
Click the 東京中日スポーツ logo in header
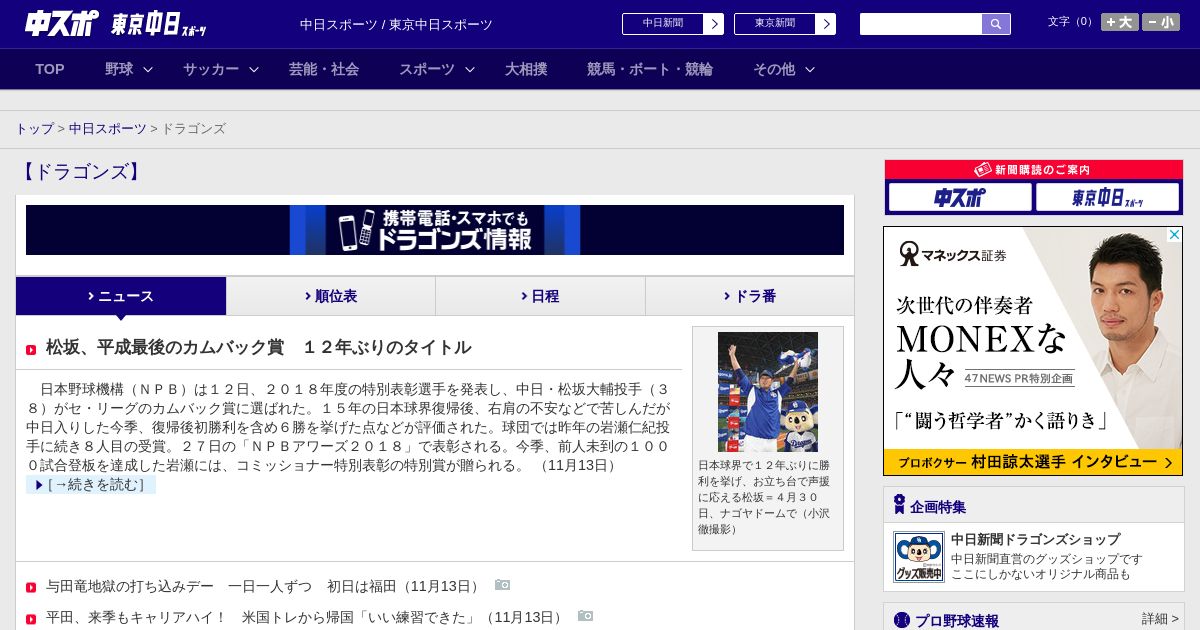click(158, 25)
